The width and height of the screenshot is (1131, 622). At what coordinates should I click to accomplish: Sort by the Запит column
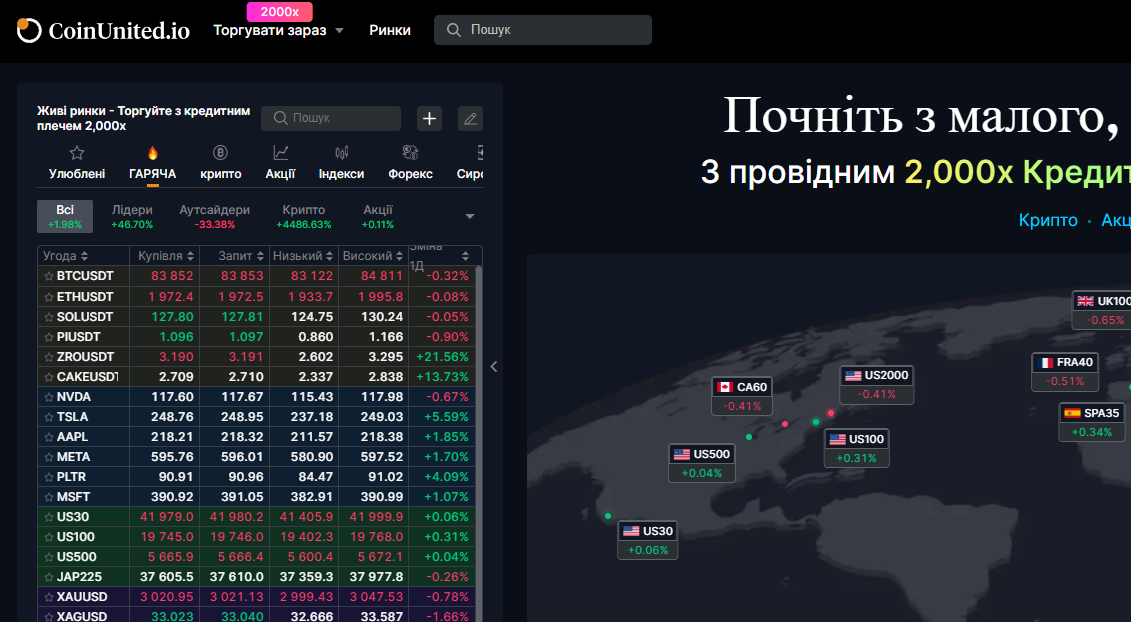click(242, 255)
